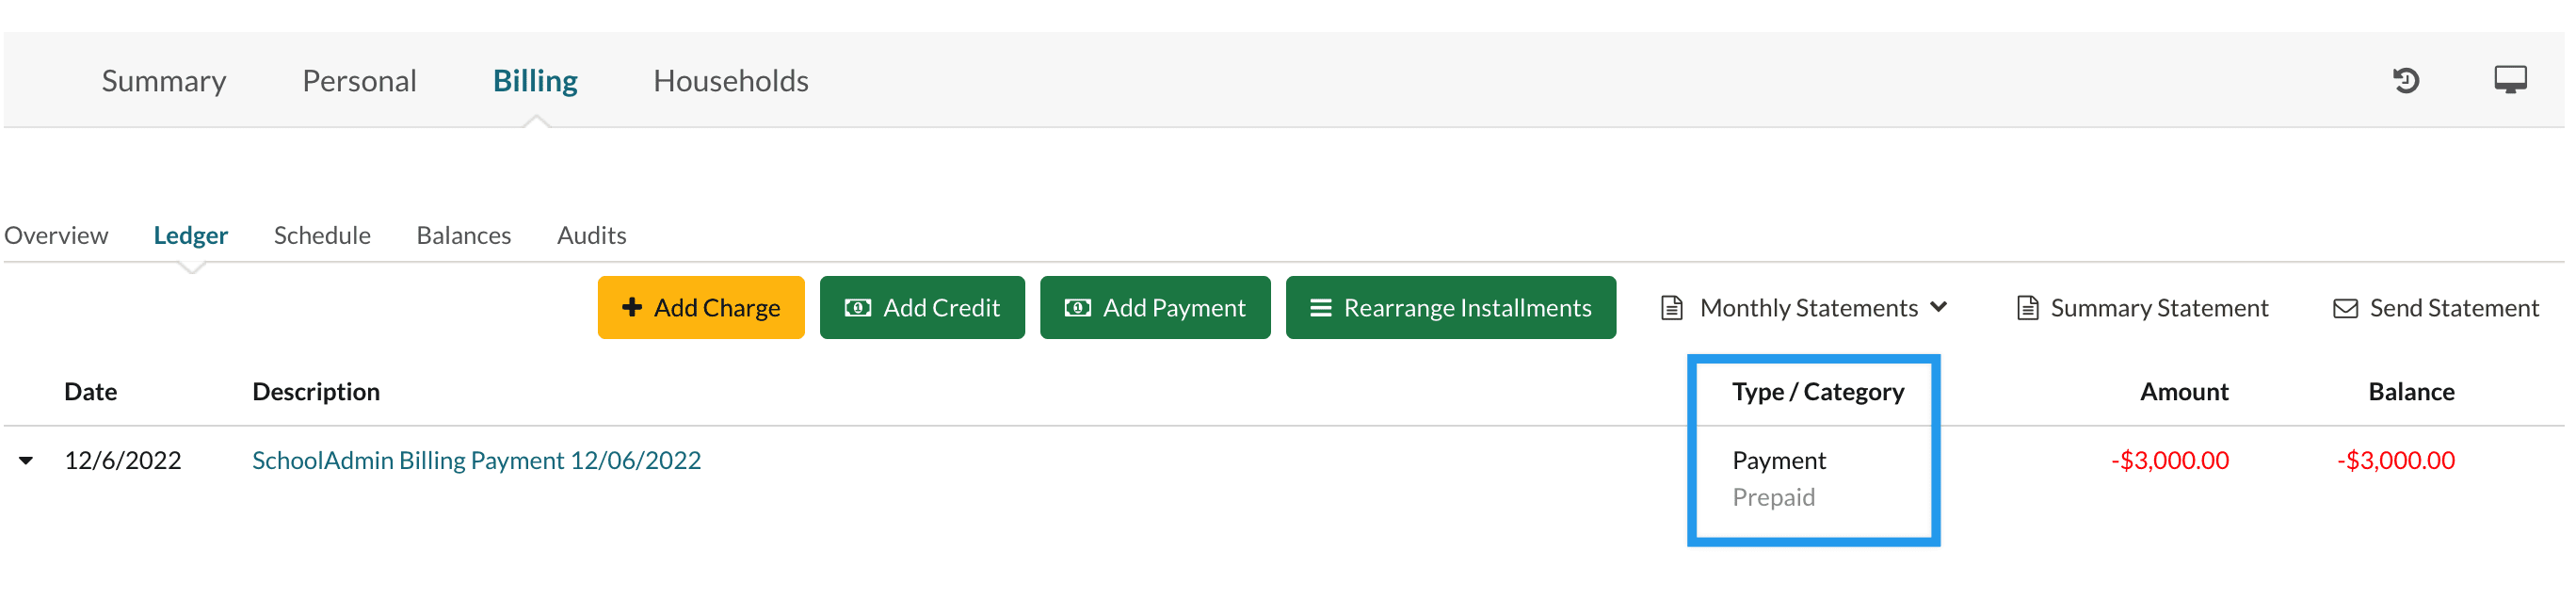Click the plus icon on Add Charge
The image size is (2576, 599).
coord(632,307)
